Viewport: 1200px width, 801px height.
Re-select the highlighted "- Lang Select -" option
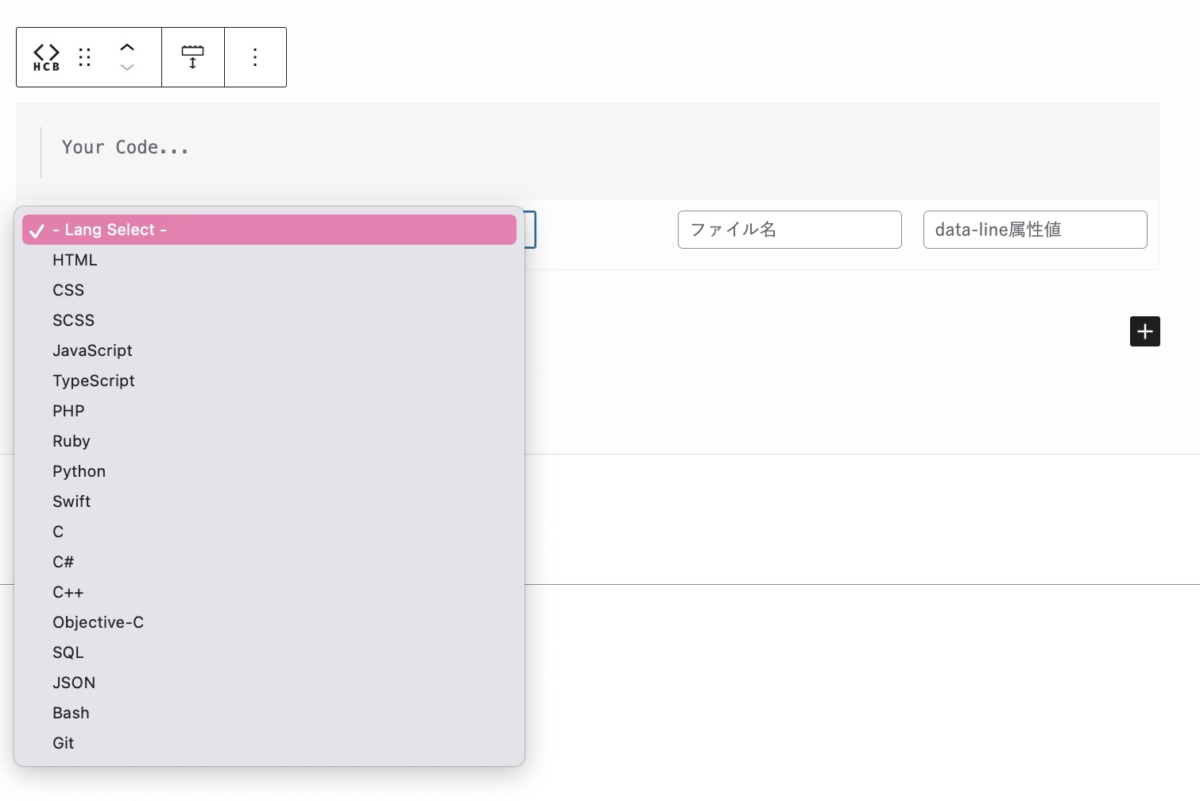pos(110,229)
